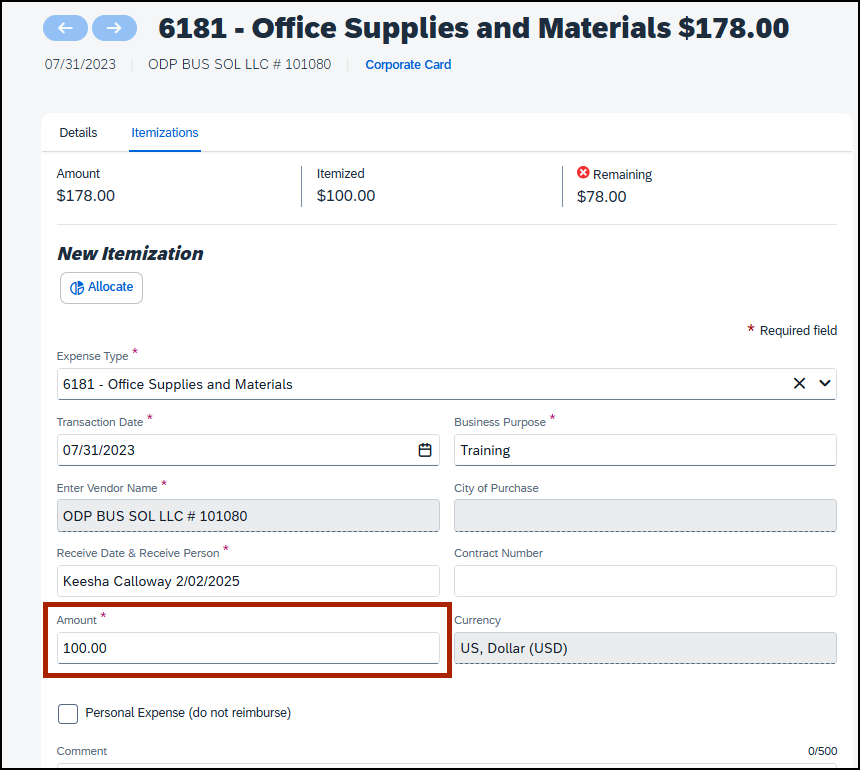
Task: Click the Allocate button
Action: tap(101, 287)
